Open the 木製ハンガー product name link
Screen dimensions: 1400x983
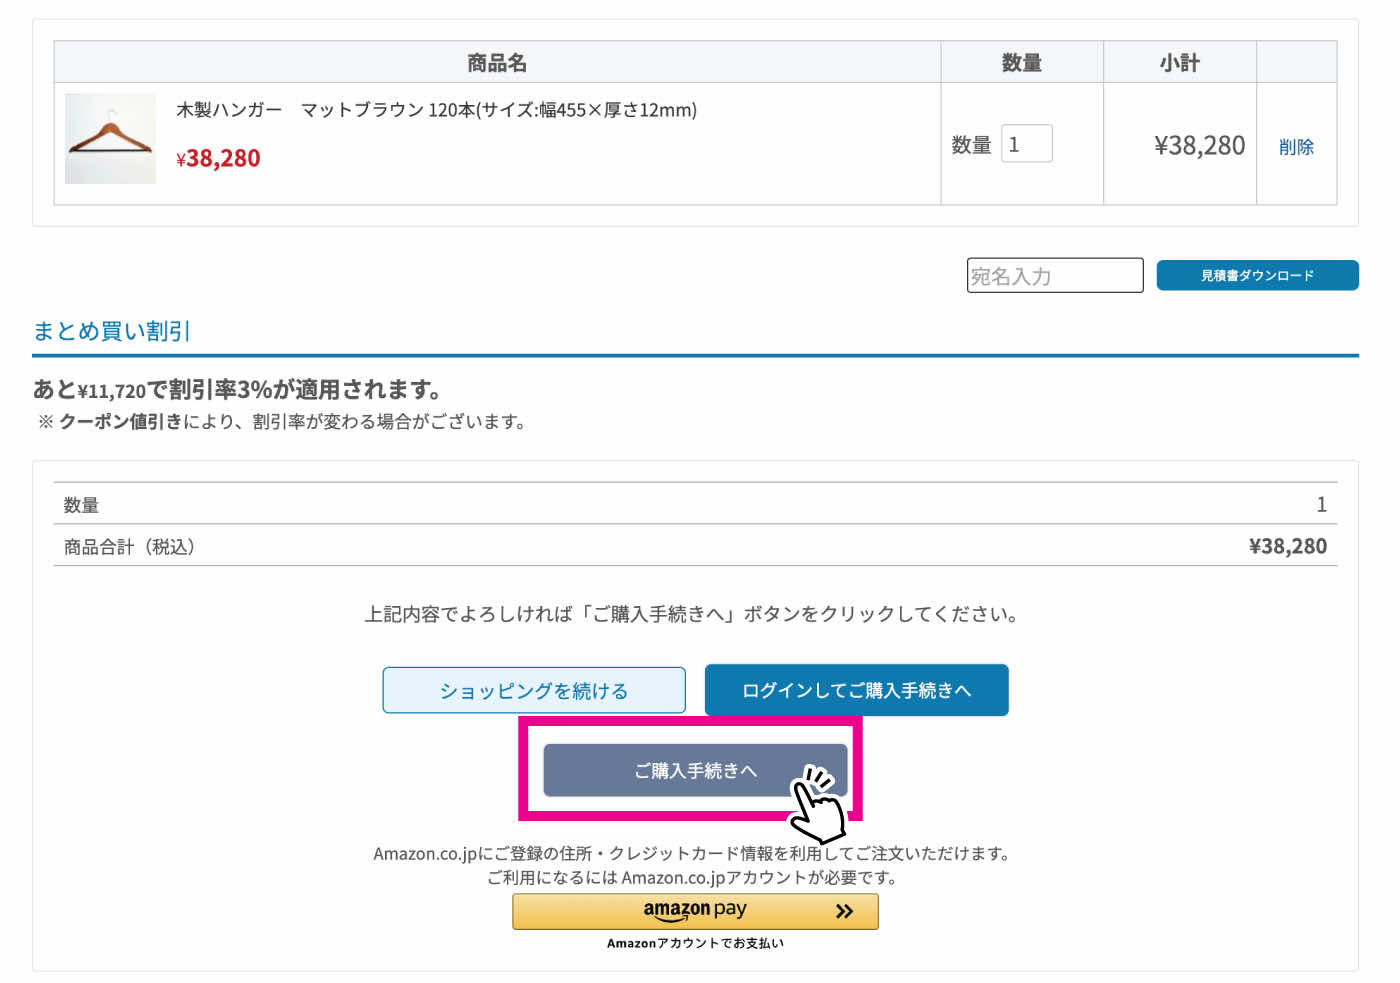tap(438, 110)
